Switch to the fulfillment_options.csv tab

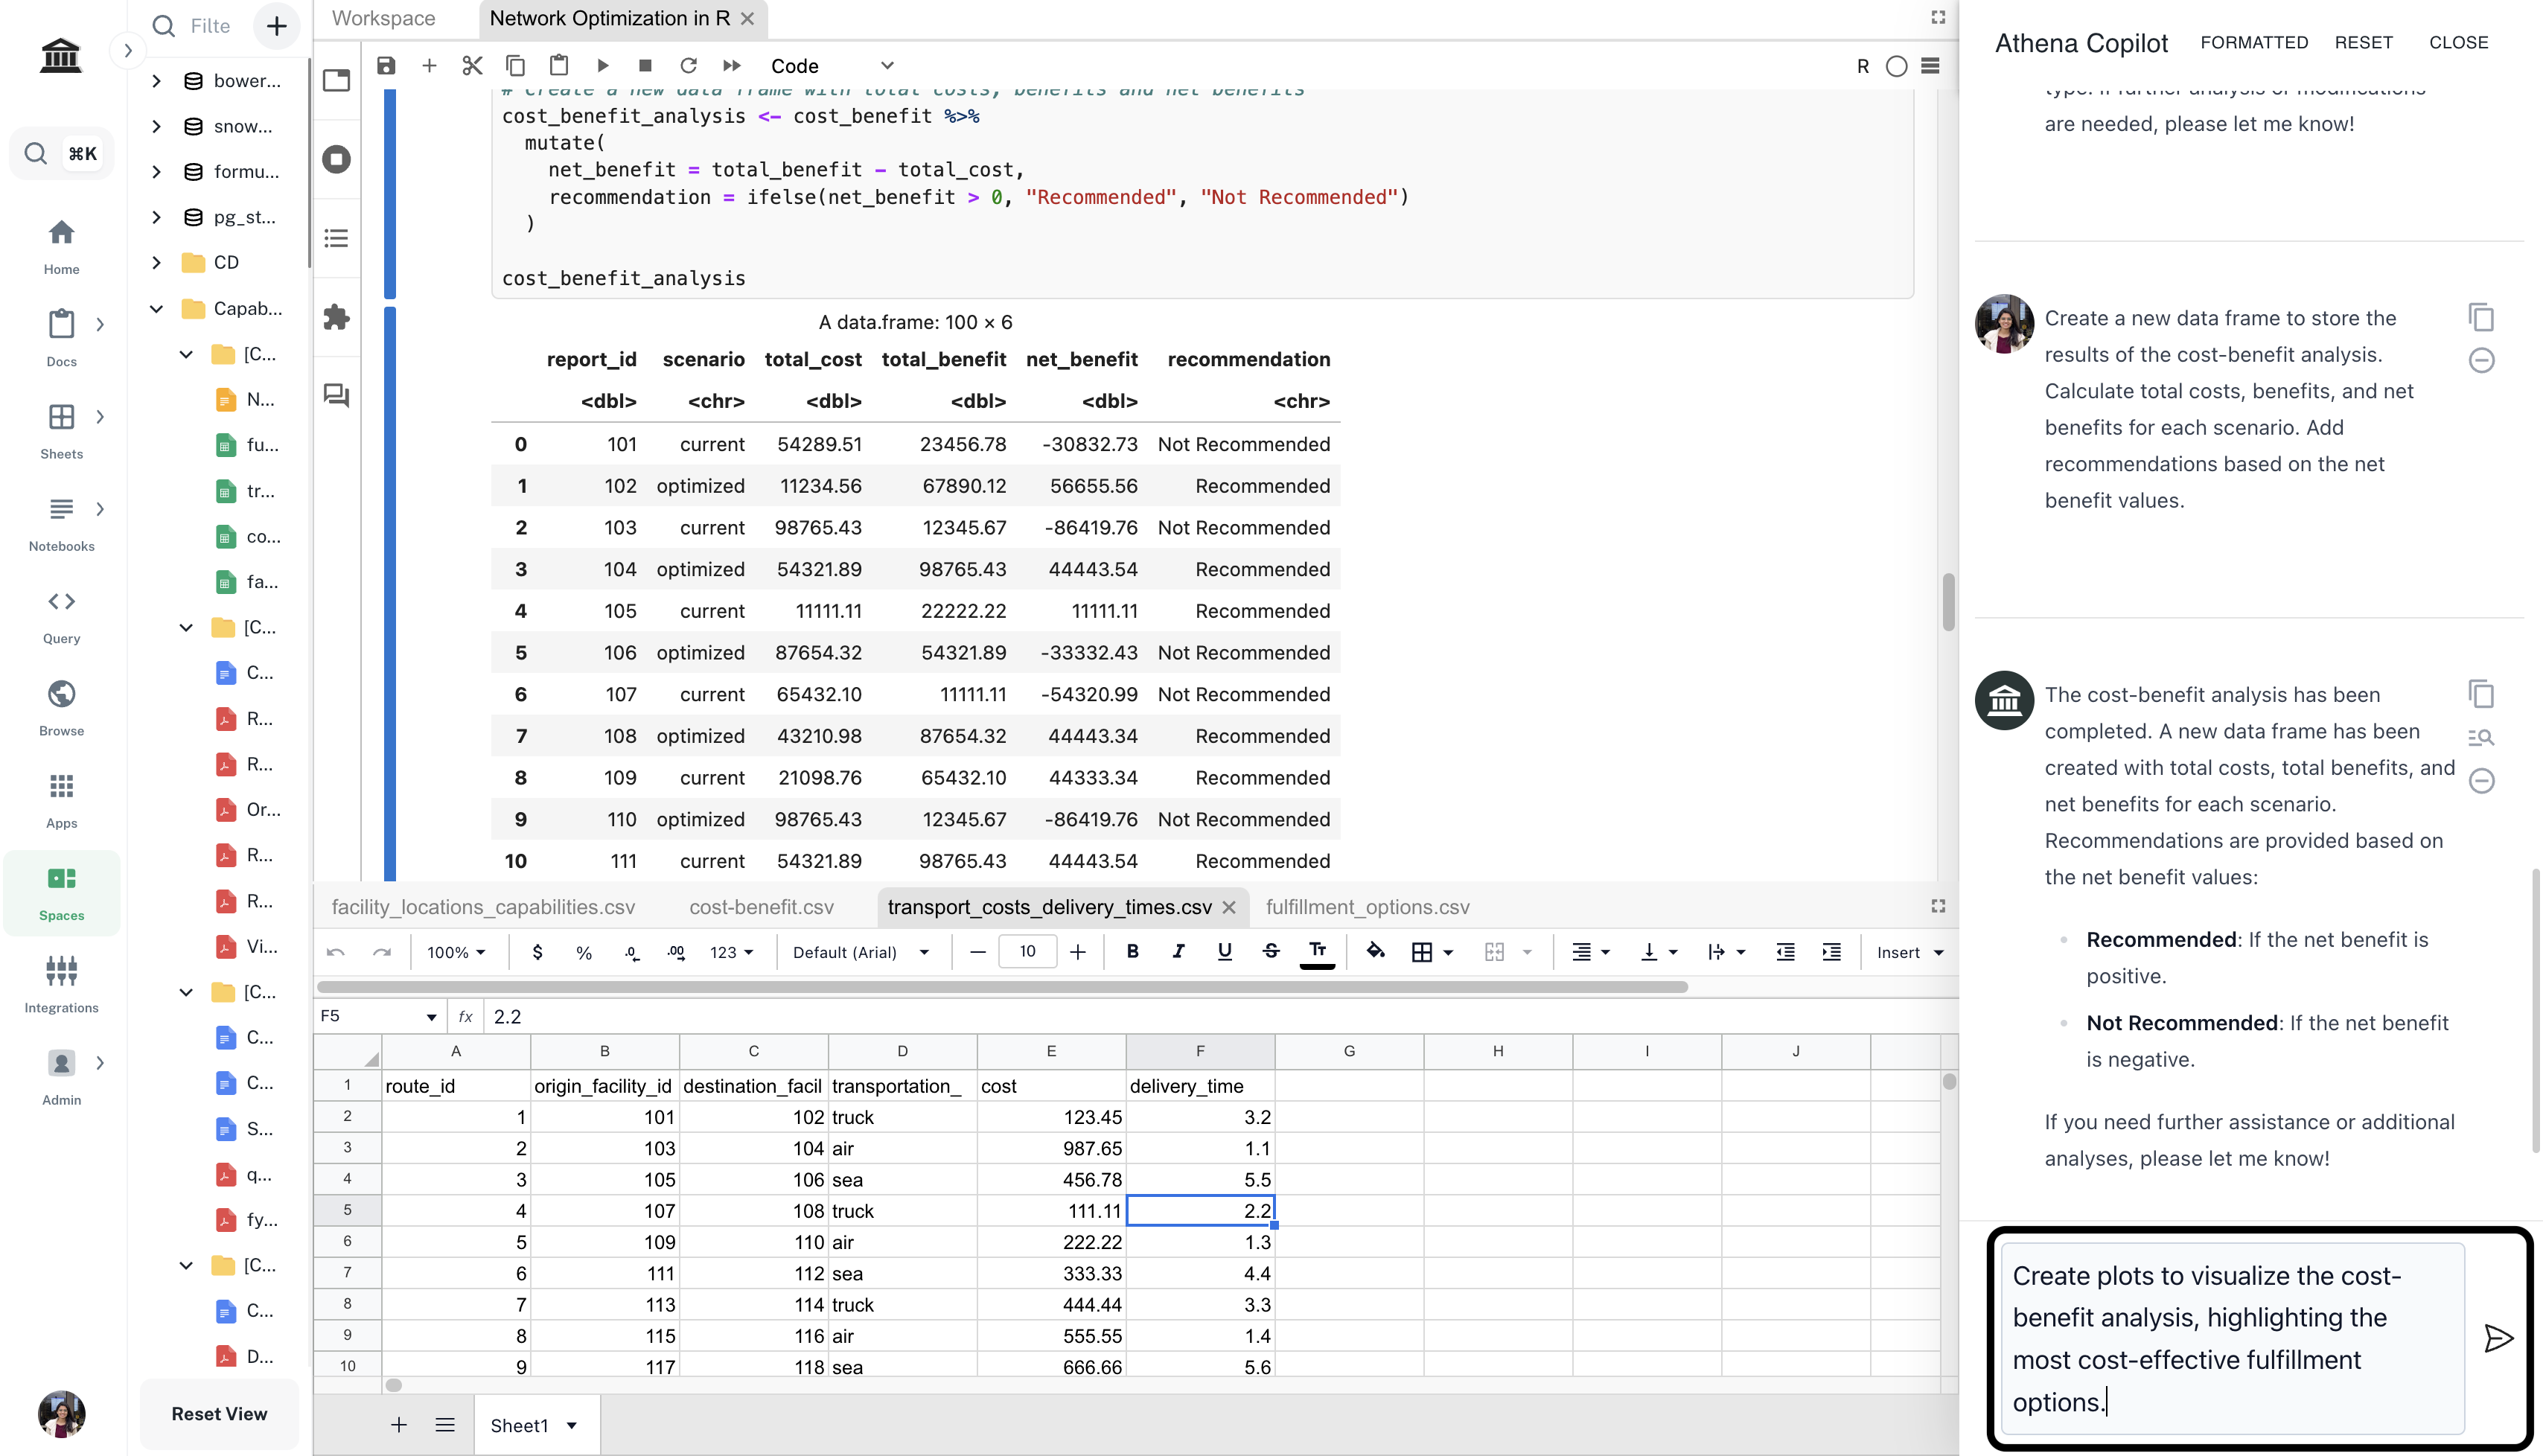tap(1367, 907)
